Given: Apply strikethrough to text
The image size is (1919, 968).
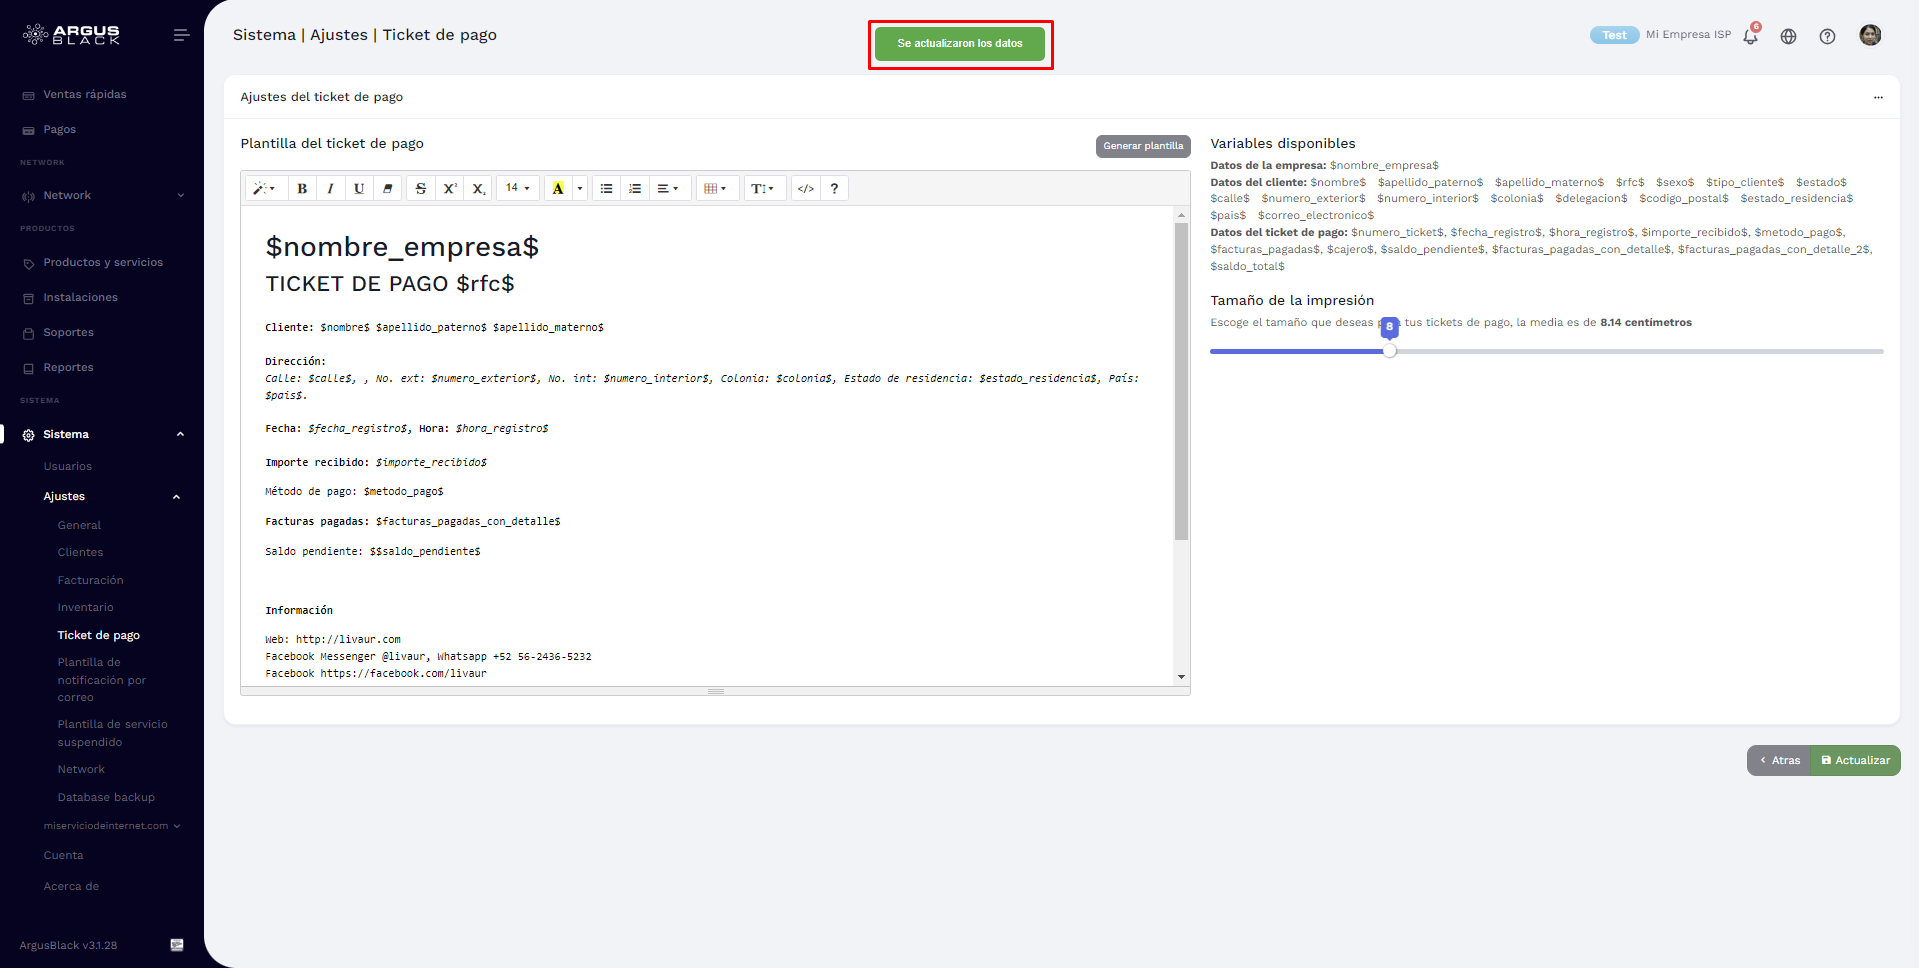Looking at the screenshot, I should click(421, 189).
